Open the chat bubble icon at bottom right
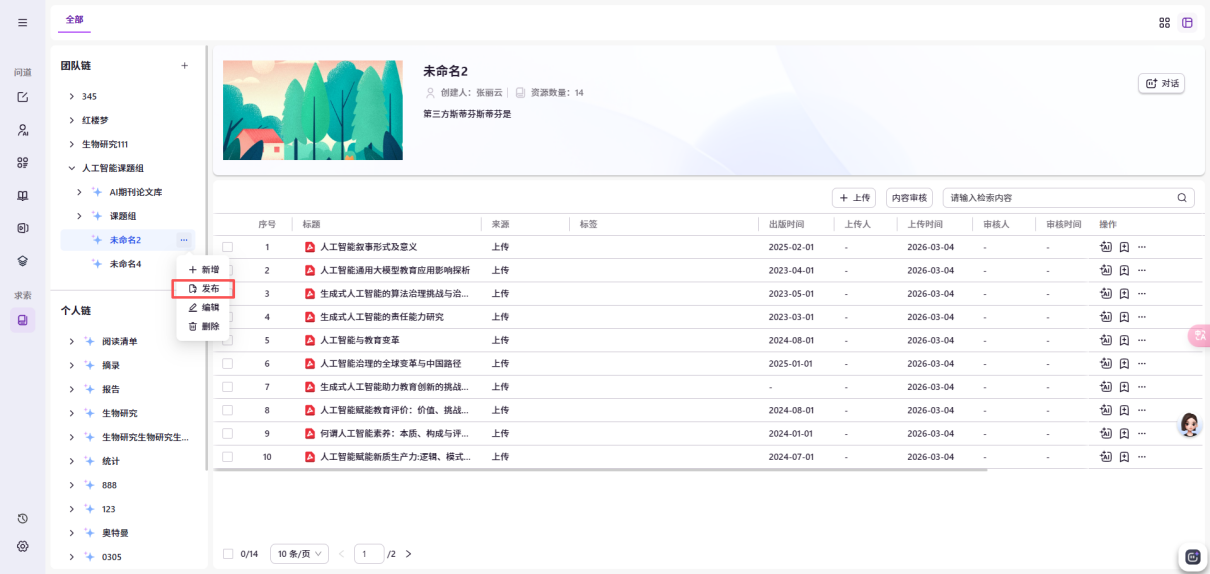This screenshot has width=1210, height=574. 1192,557
